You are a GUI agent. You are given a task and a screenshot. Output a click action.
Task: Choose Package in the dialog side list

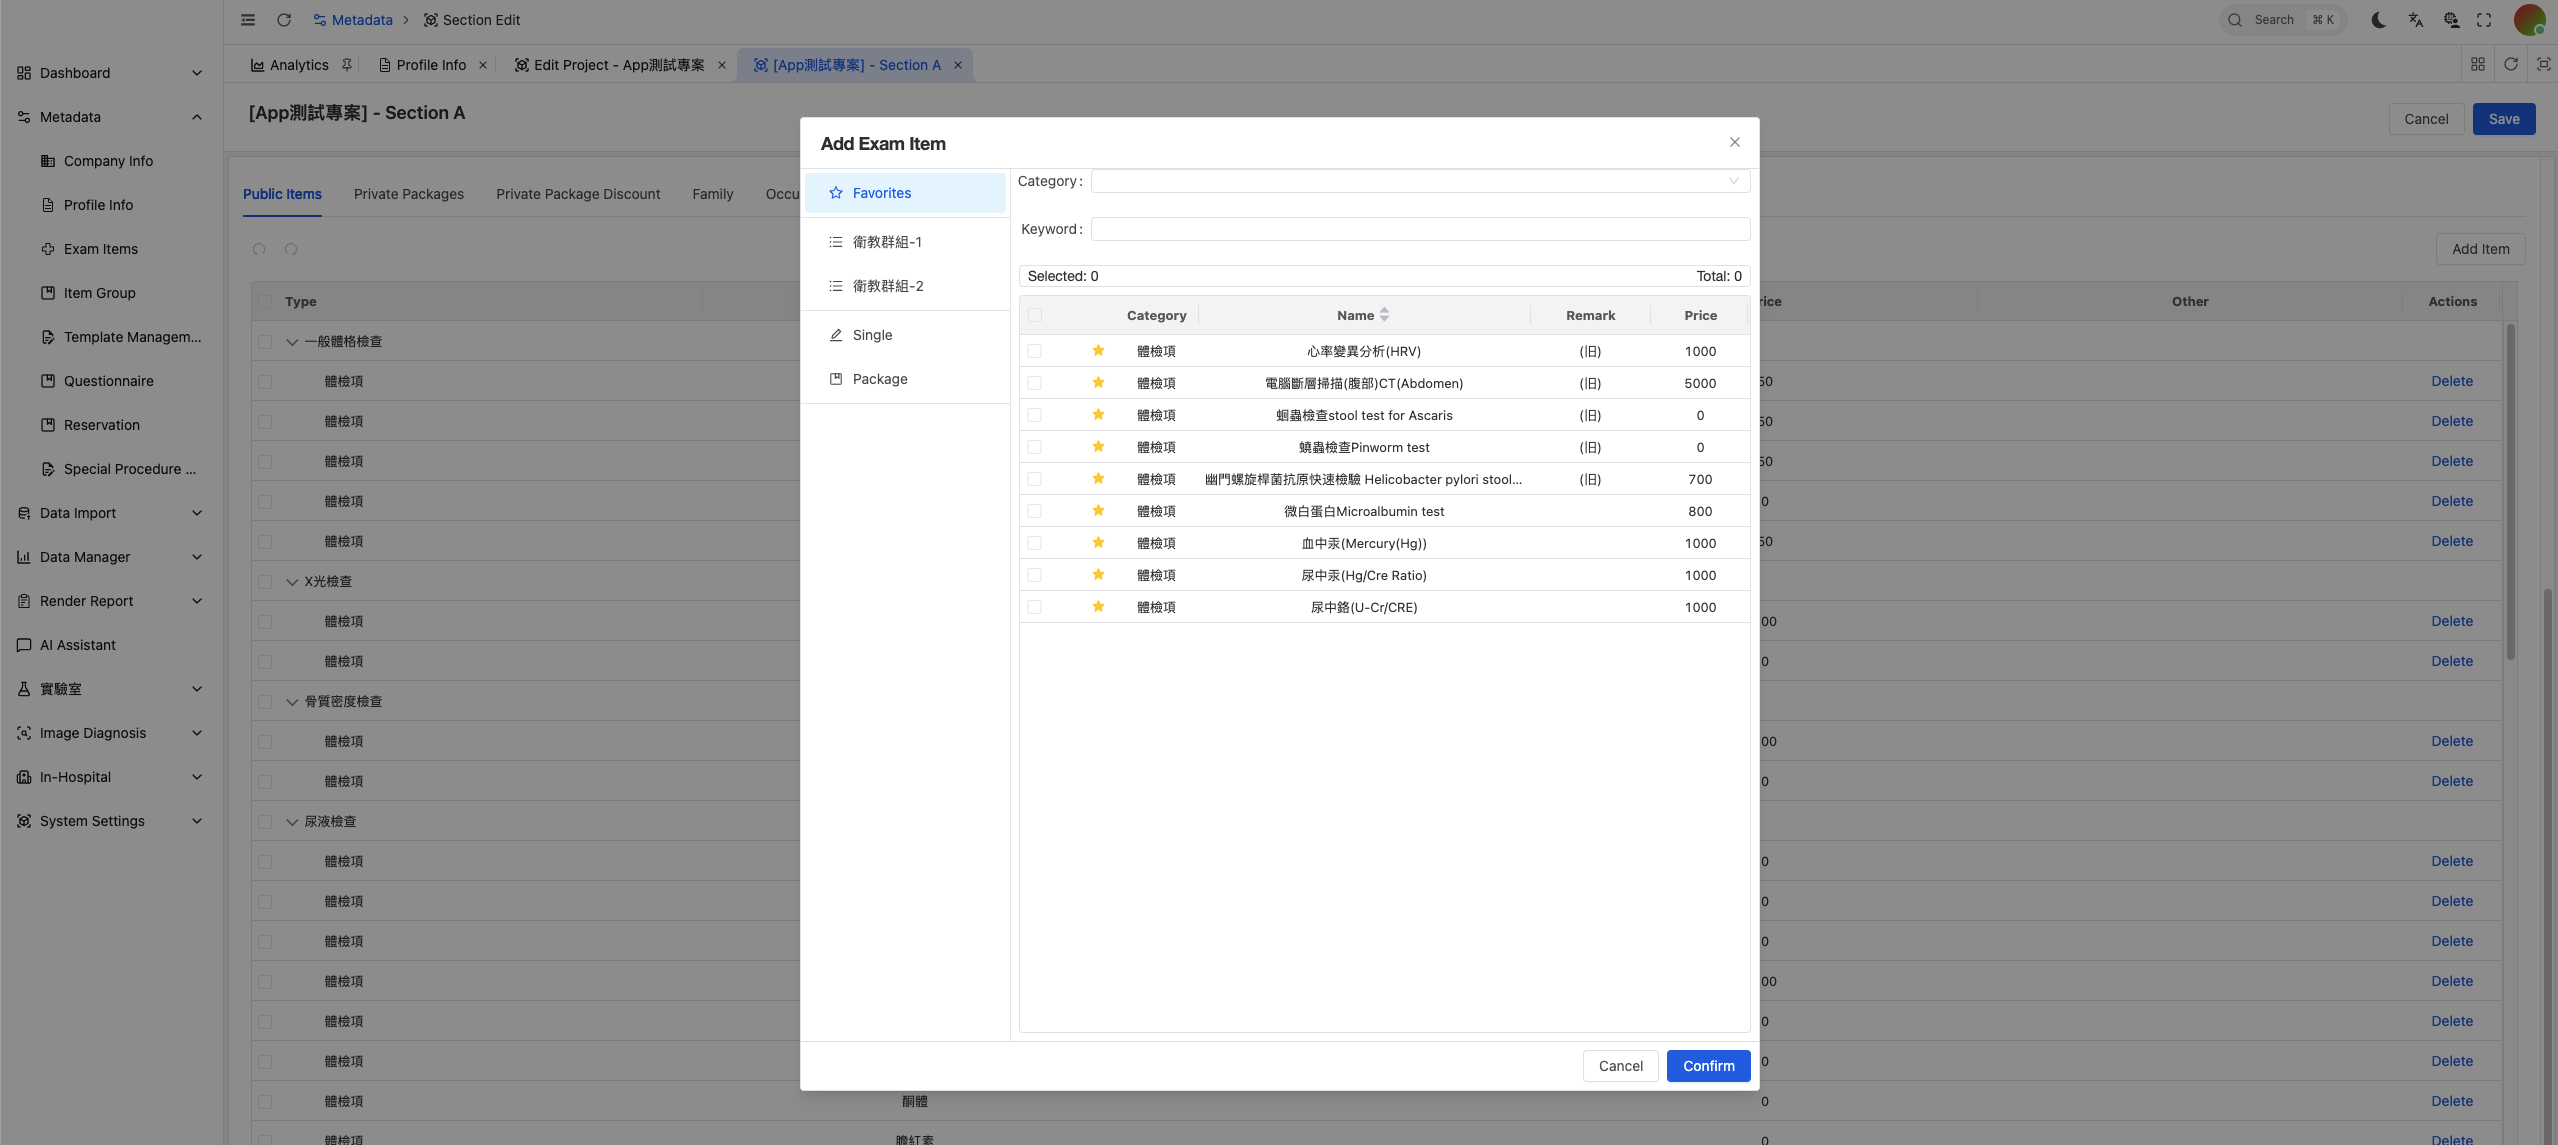click(905, 379)
